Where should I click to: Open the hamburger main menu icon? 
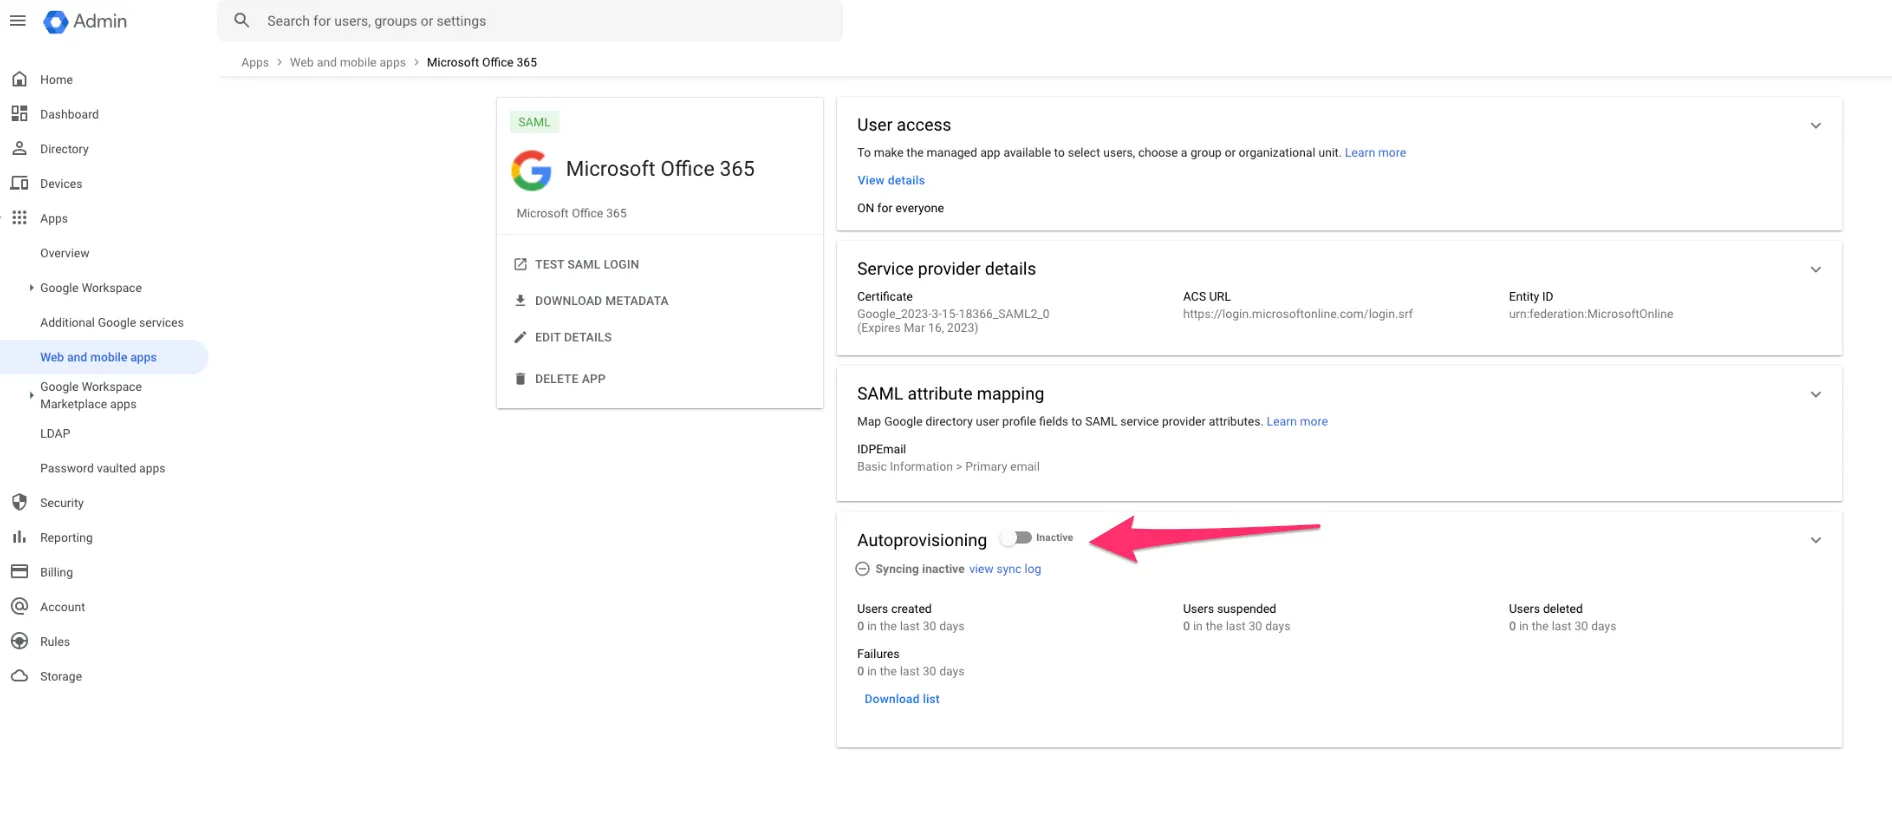point(18,21)
